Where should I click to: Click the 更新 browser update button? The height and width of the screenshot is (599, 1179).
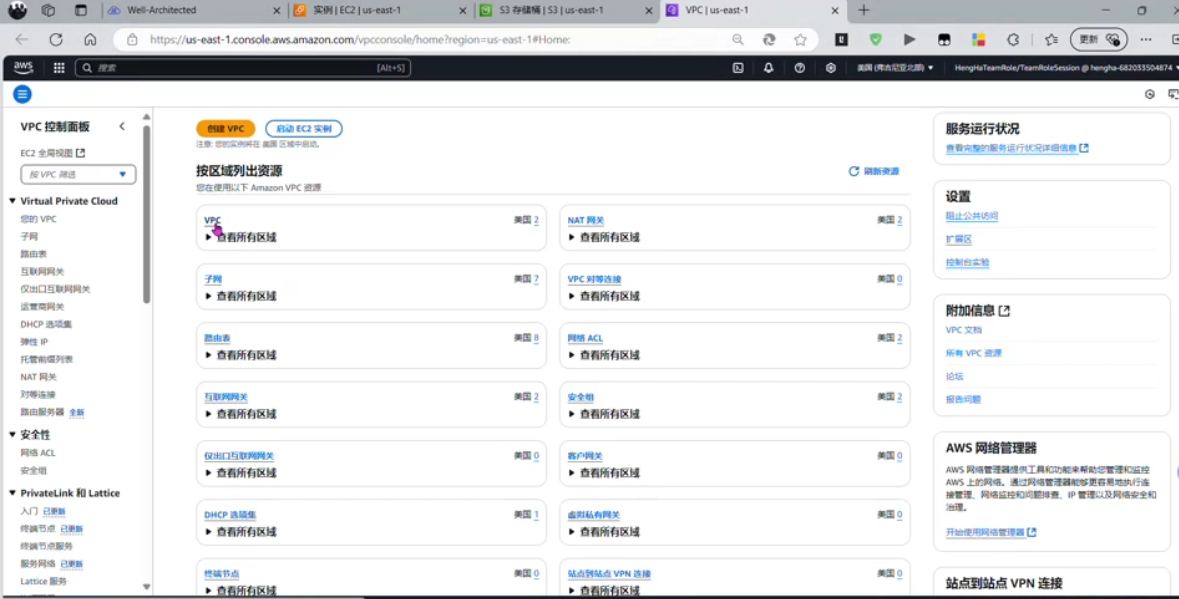click(1099, 39)
